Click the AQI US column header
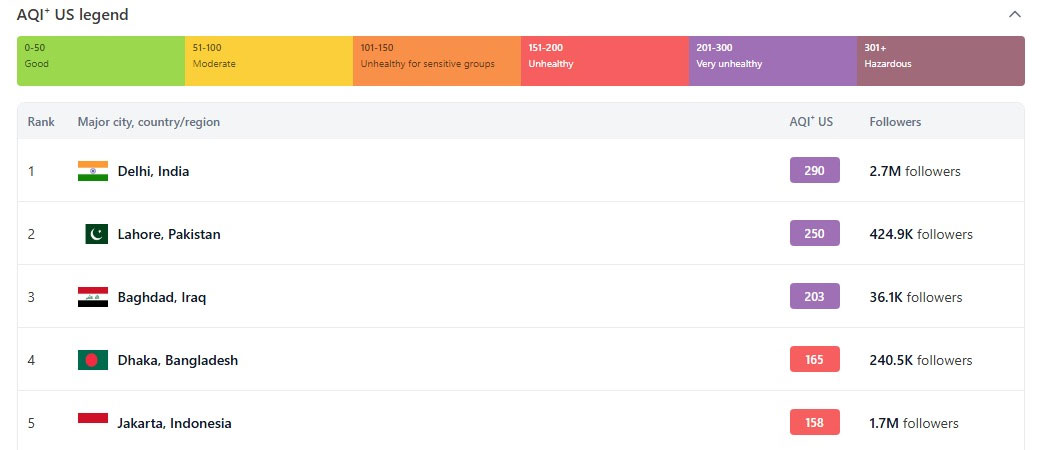The image size is (1039, 450). (811, 122)
